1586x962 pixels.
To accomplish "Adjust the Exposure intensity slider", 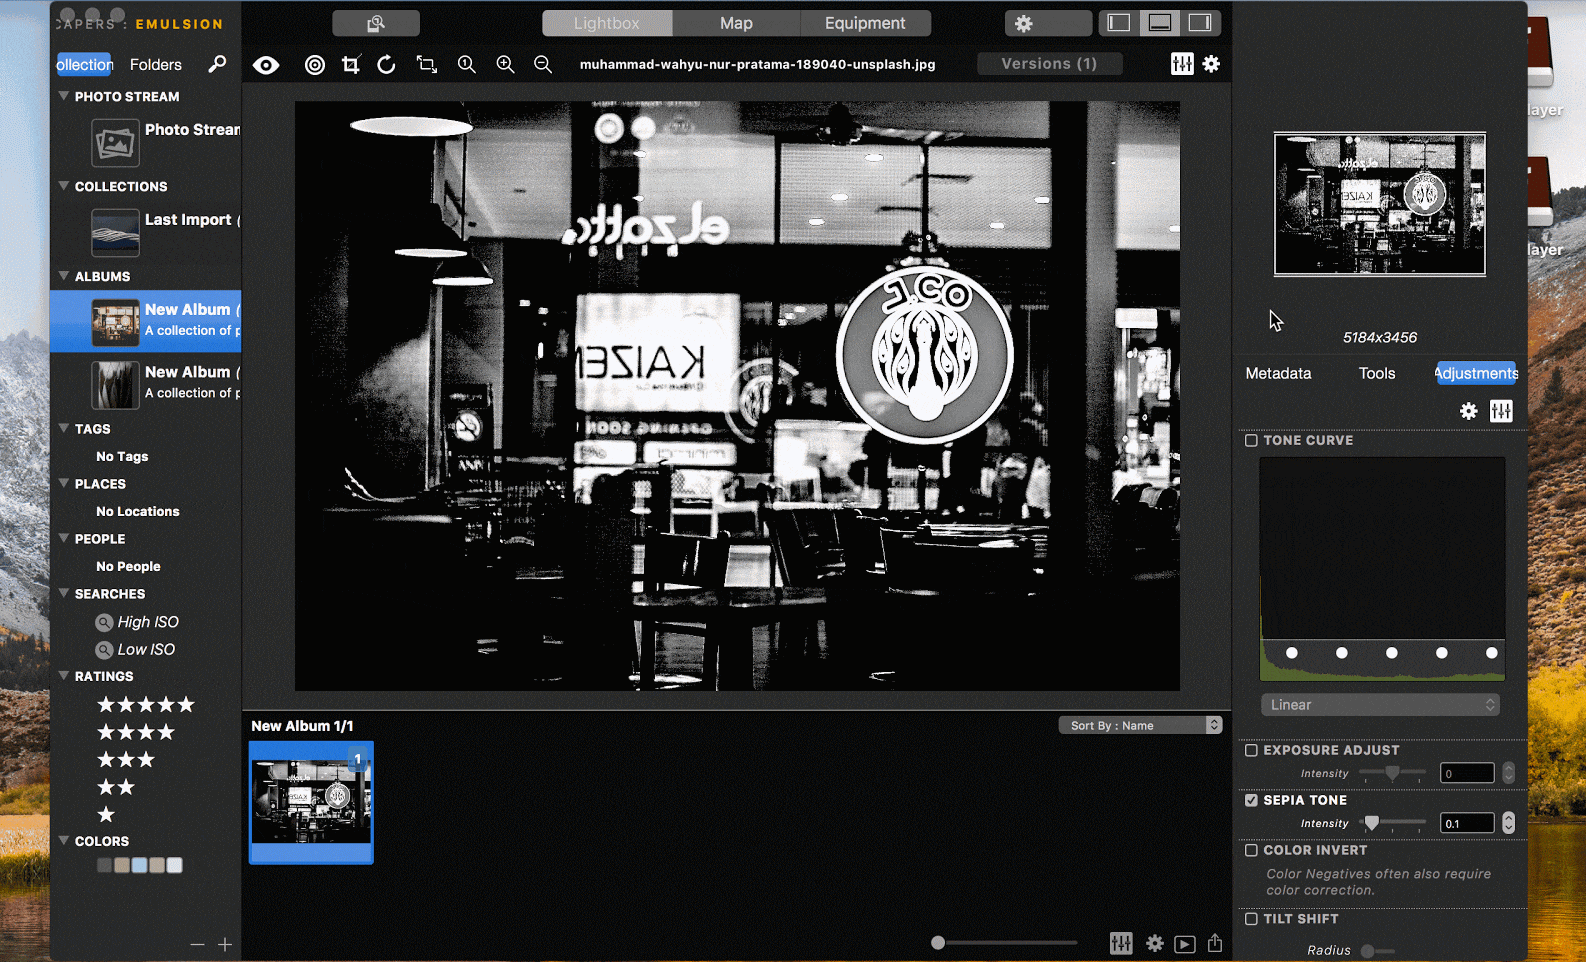I will tap(1392, 773).
